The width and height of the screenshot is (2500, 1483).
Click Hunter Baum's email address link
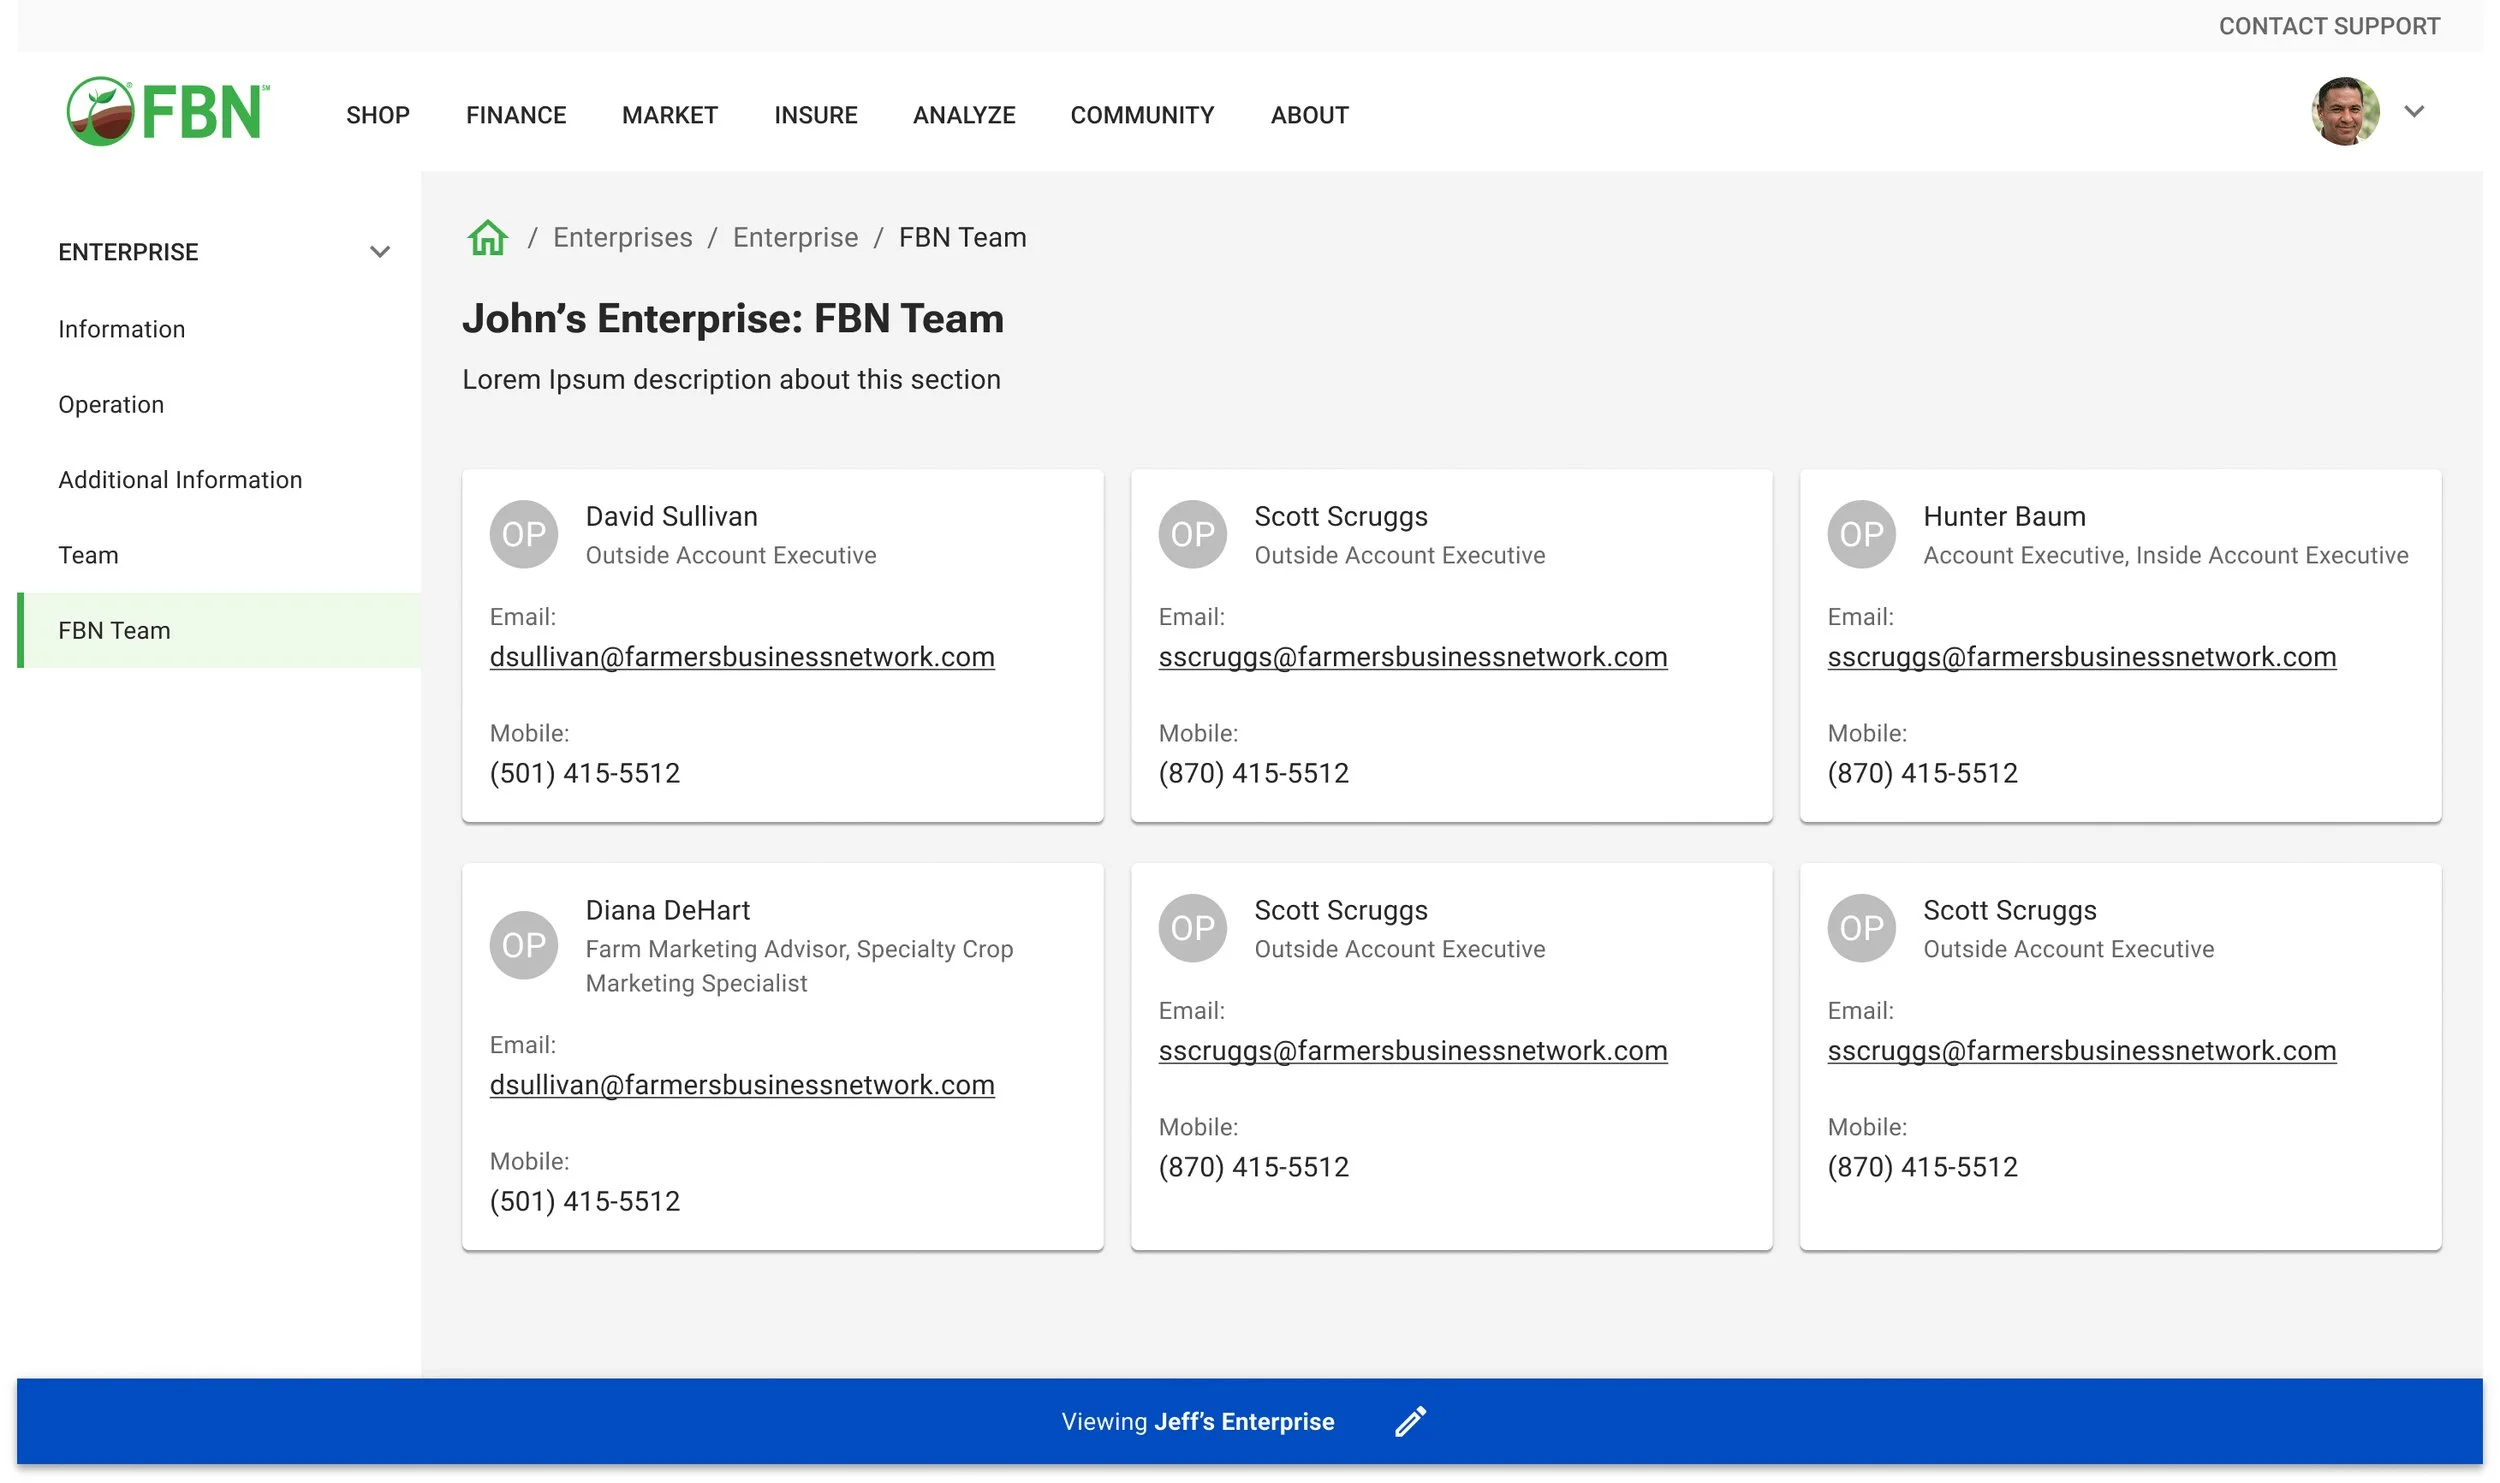[x=2080, y=657]
